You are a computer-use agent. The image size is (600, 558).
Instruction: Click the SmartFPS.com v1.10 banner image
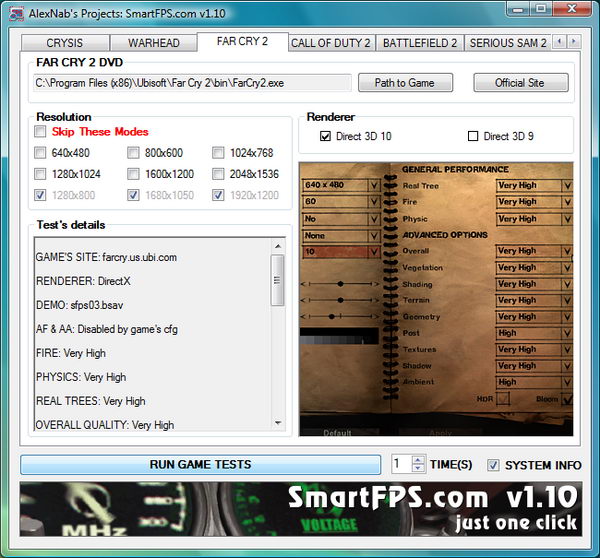pyautogui.click(x=301, y=509)
